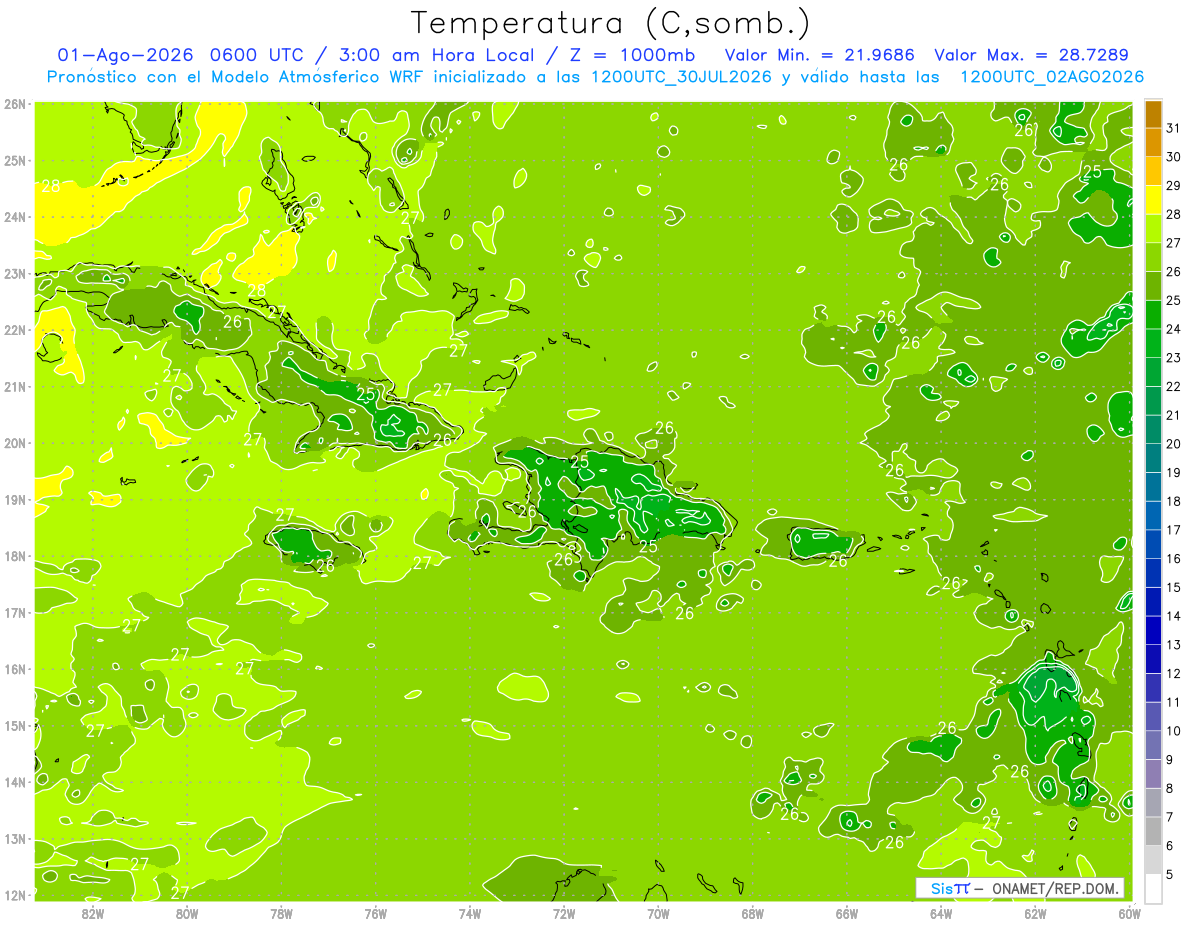Viewport: 1200px width, 927px height.
Task: Click the 72W longitude axis label
Action: coord(564,913)
